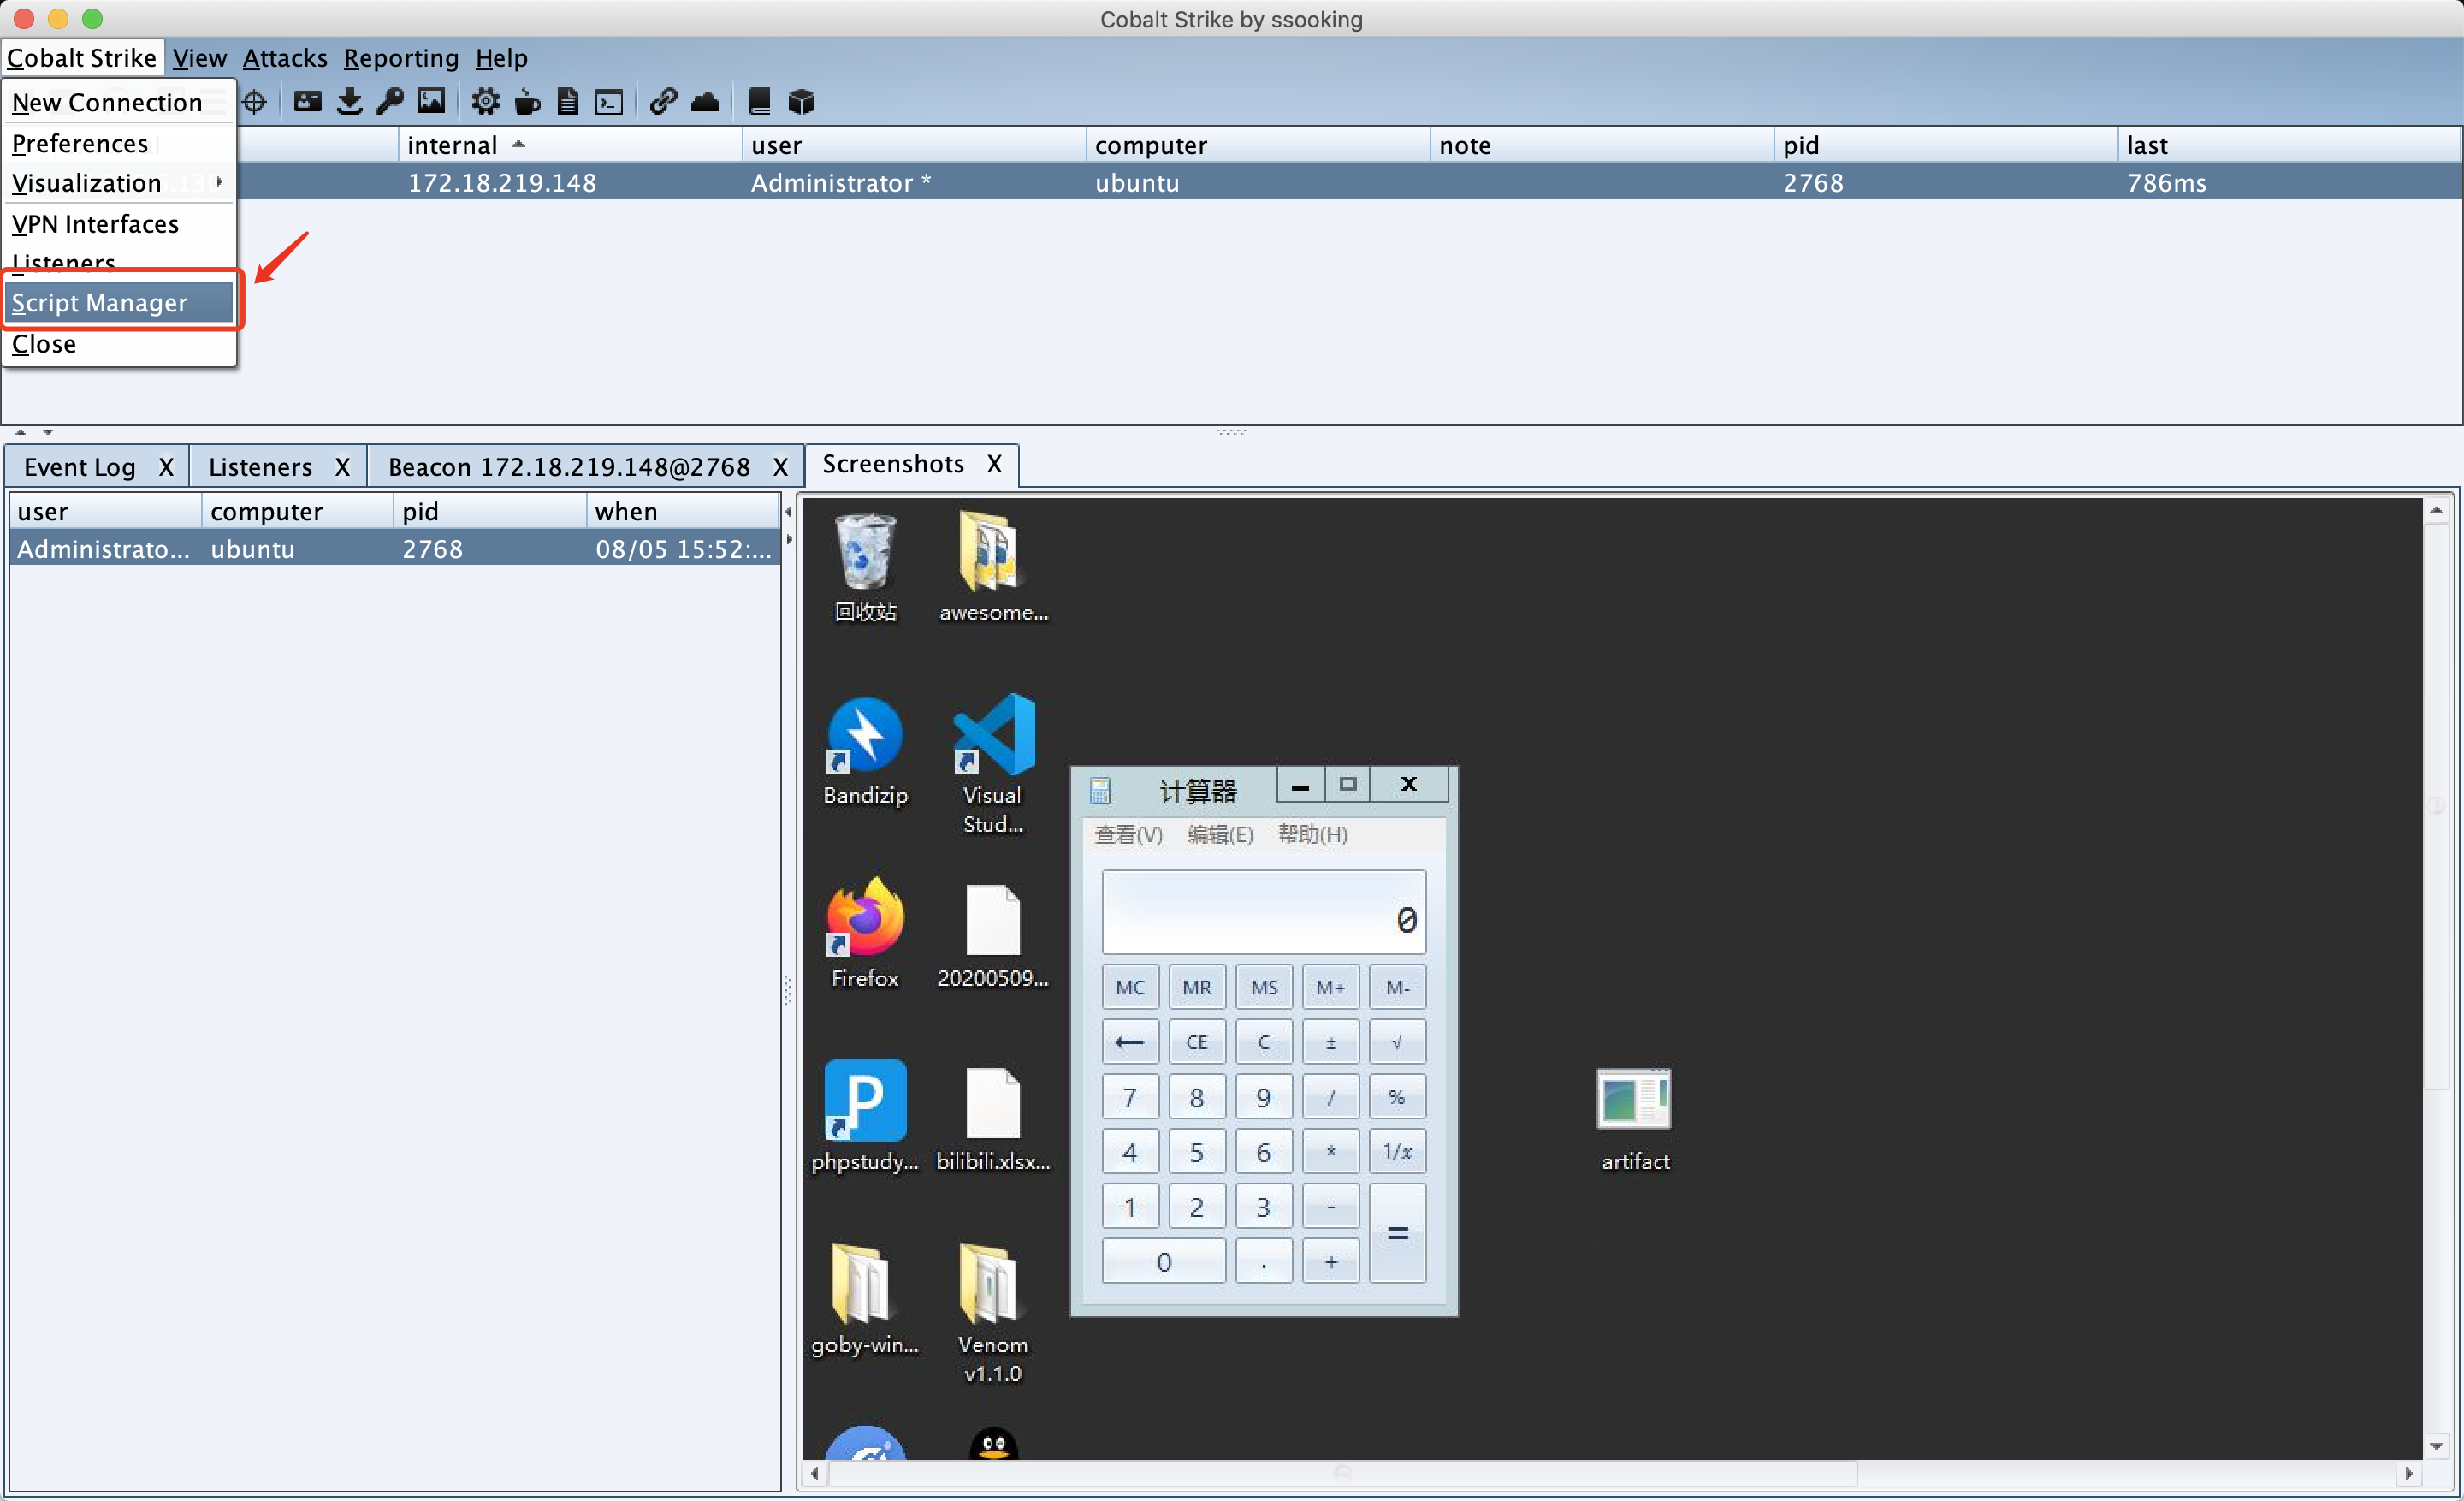The image size is (2464, 1501).
Task: Click the keystrokes key icon
Action: pyautogui.click(x=390, y=101)
